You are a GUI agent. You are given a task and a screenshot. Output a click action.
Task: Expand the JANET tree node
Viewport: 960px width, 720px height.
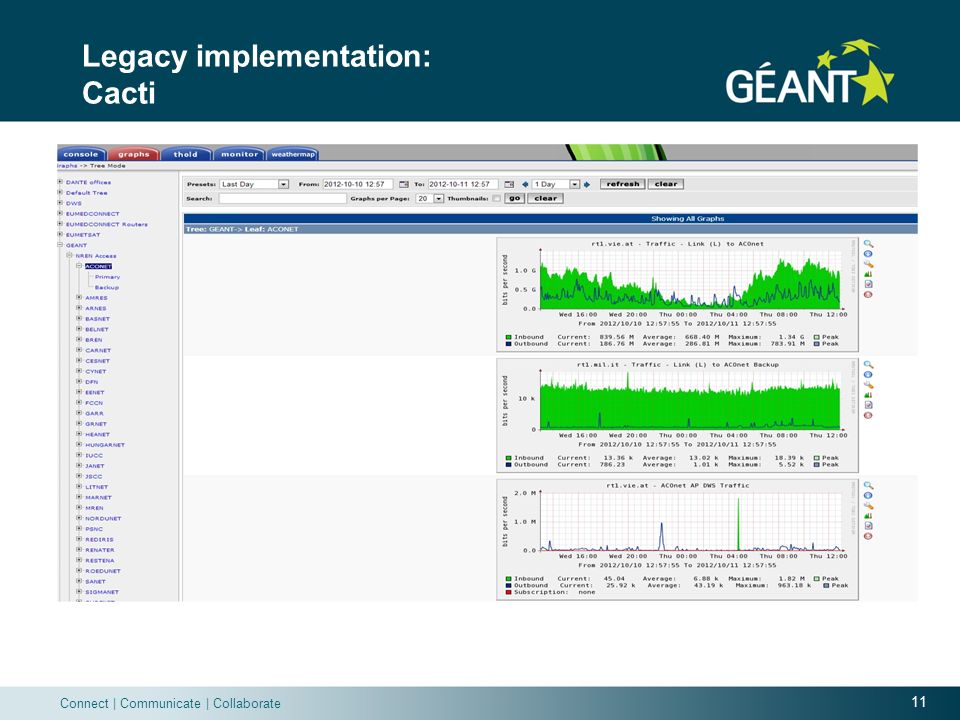[x=79, y=465]
